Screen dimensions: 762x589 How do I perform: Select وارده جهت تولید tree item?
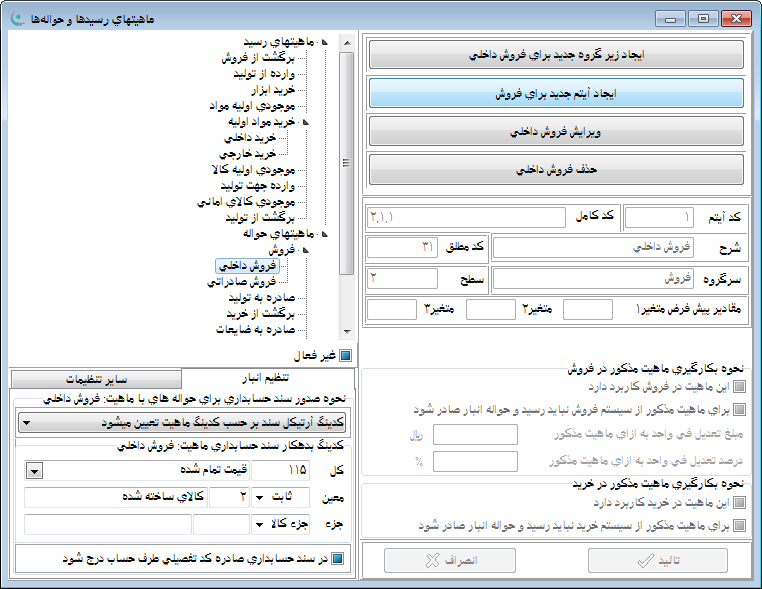pyautogui.click(x=258, y=186)
